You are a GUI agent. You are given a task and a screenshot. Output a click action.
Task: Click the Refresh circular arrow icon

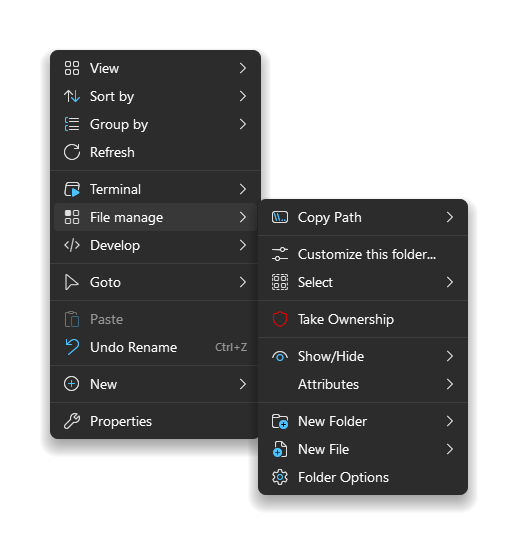[72, 152]
